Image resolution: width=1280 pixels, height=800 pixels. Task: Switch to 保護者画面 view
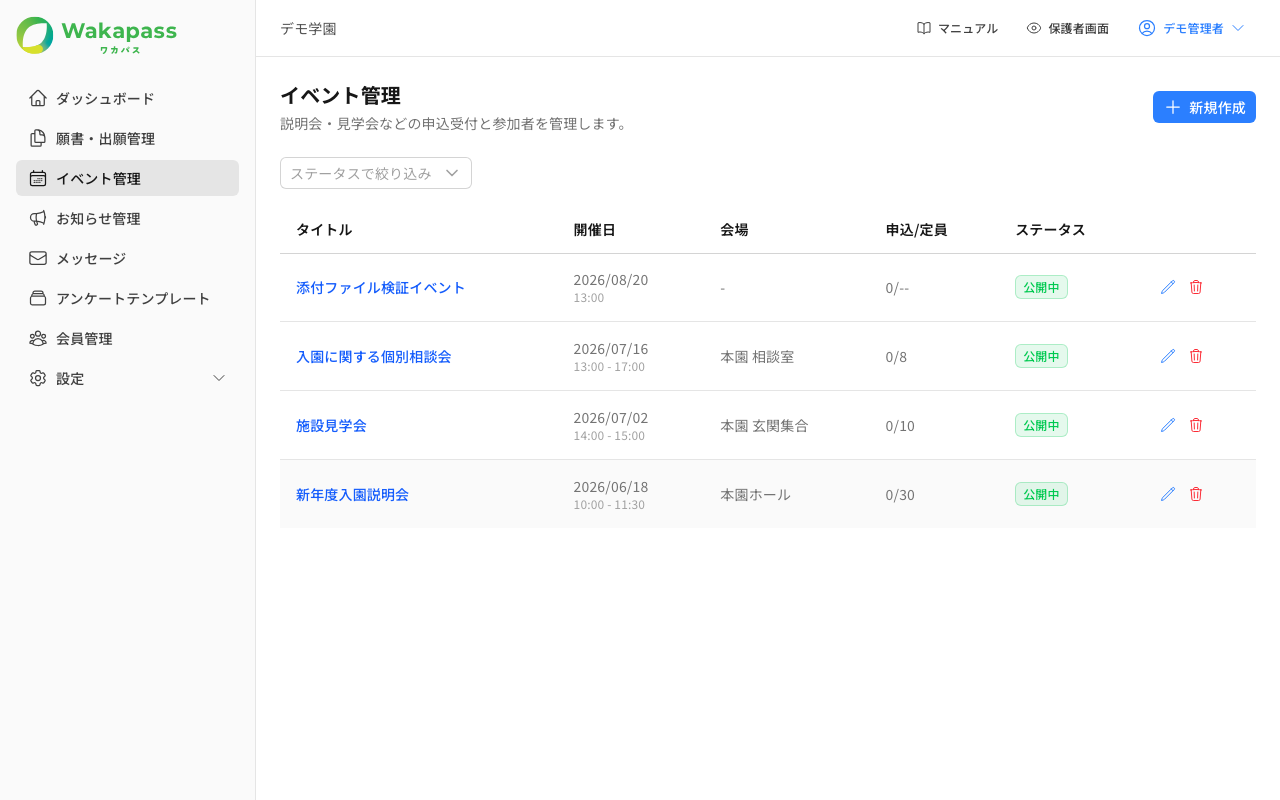point(1067,28)
